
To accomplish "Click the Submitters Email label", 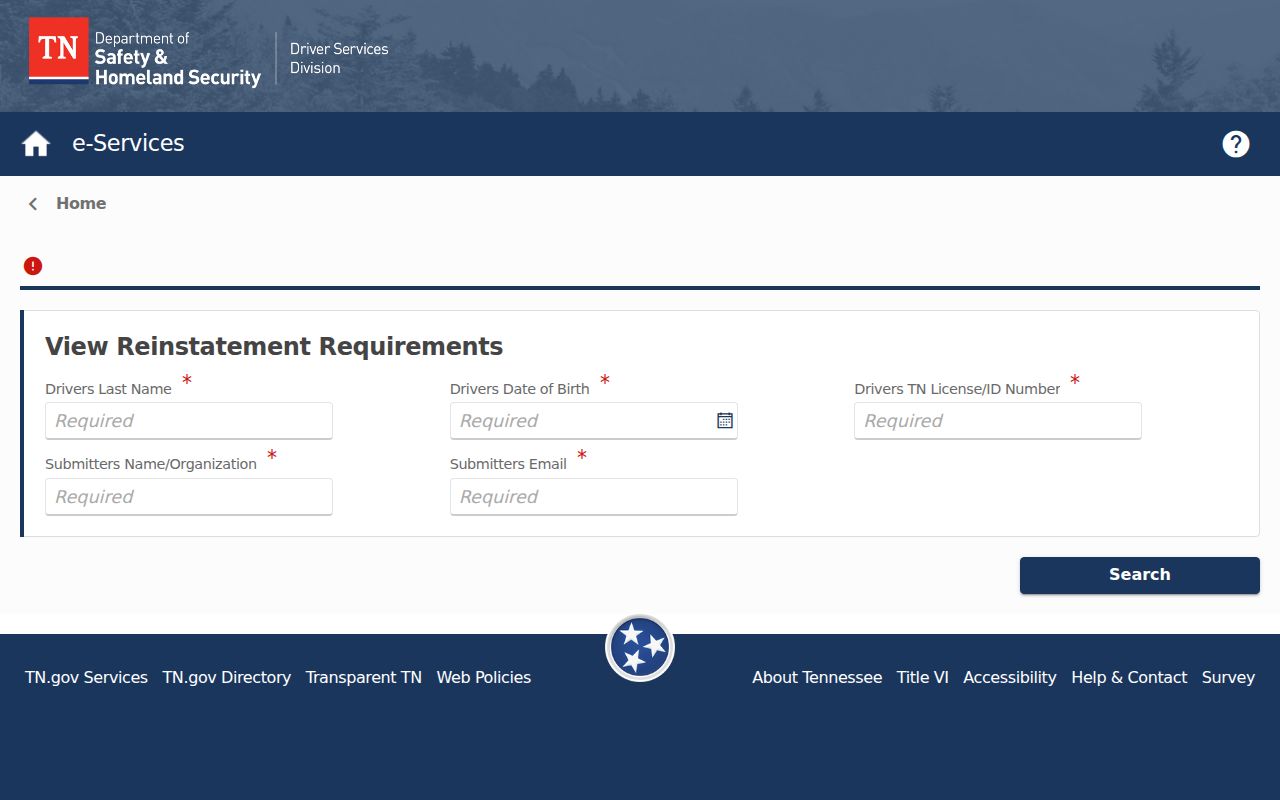I will click(508, 464).
